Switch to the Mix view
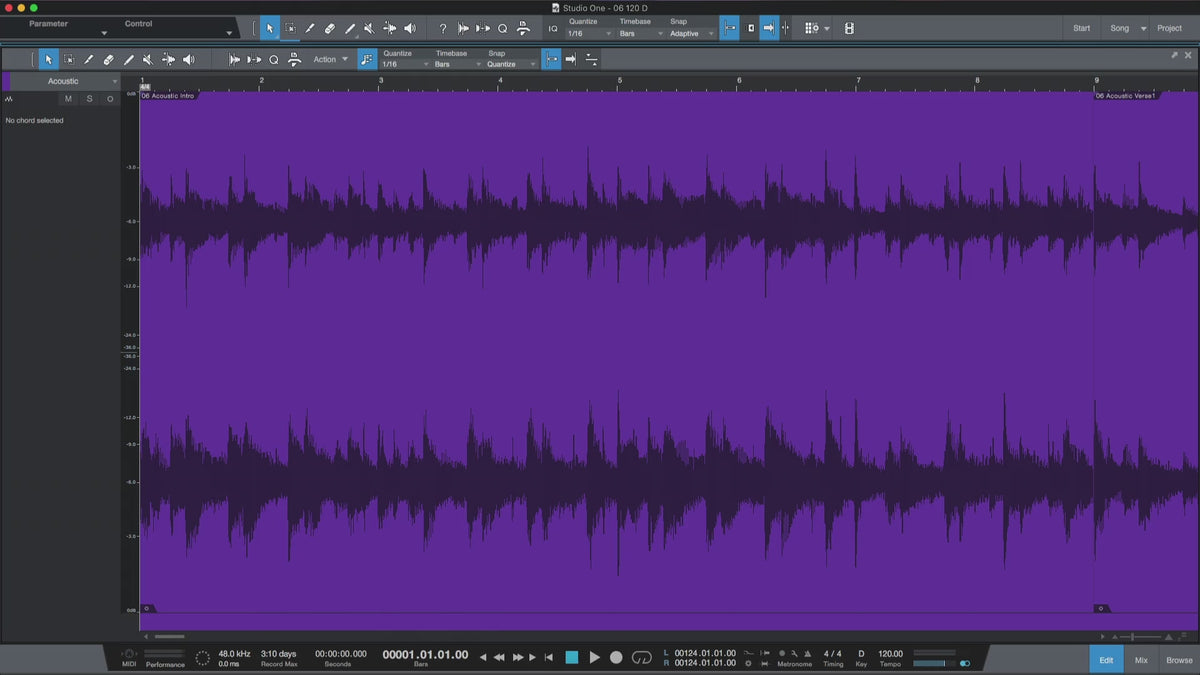This screenshot has width=1200, height=675. [1141, 660]
